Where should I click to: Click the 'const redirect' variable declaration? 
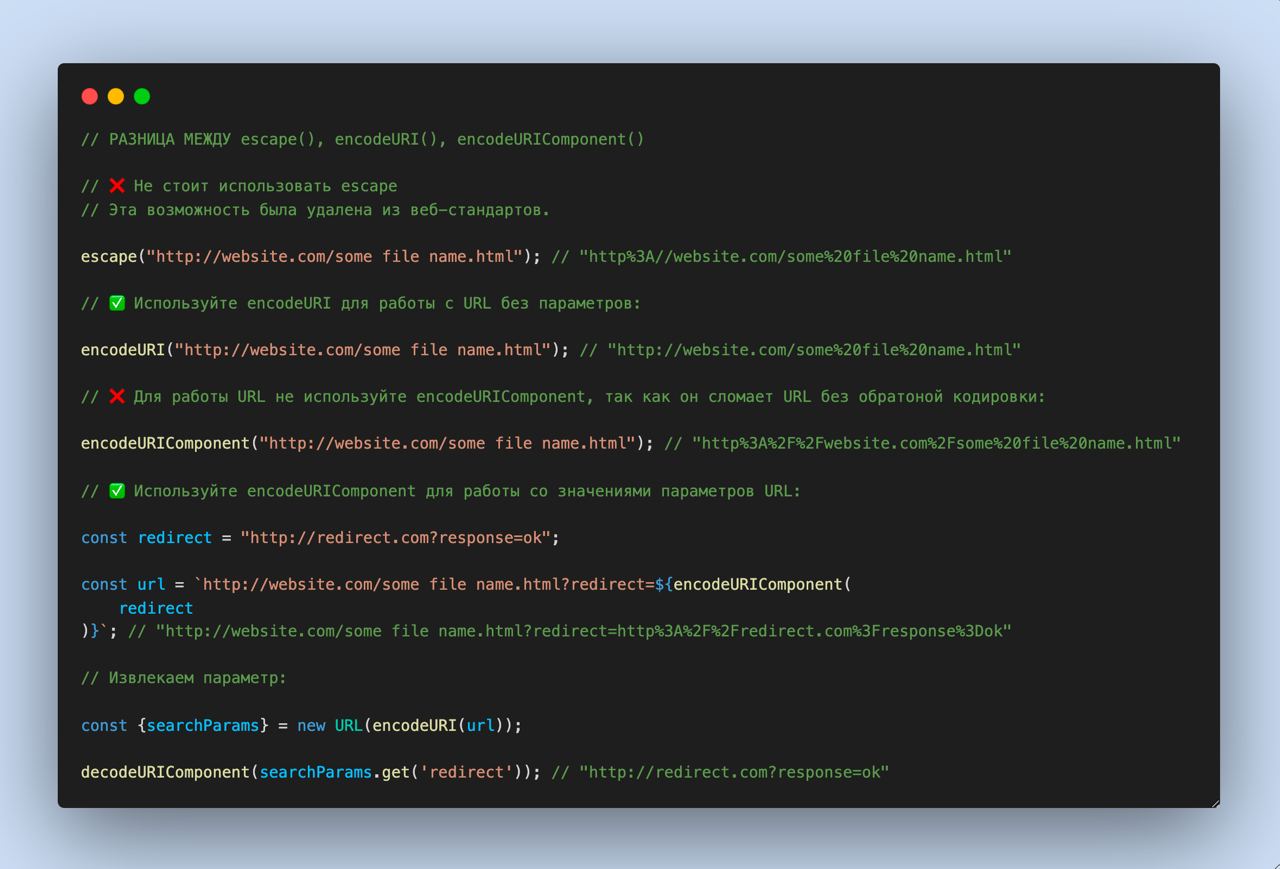click(146, 538)
